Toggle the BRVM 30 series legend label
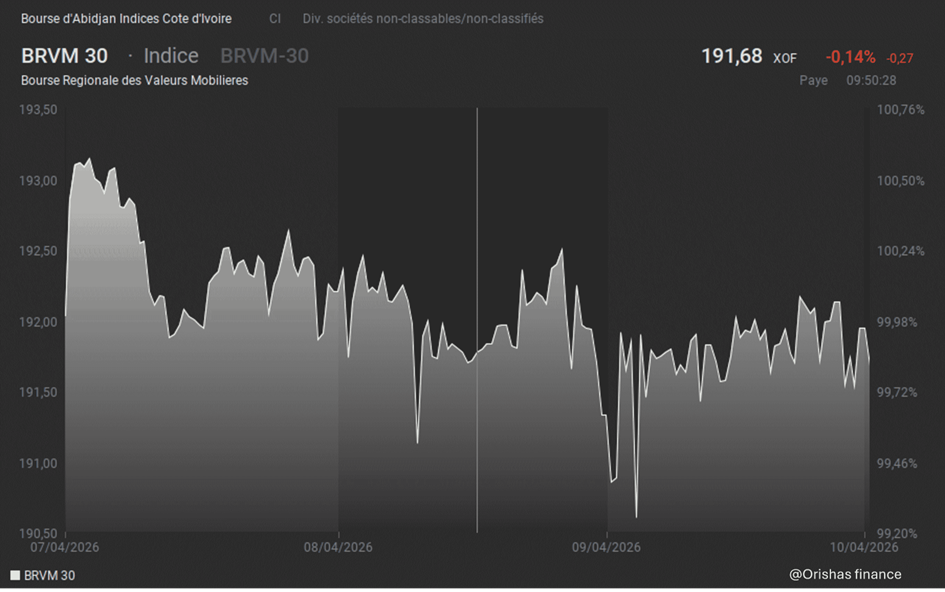The width and height of the screenshot is (945, 592). tap(49, 576)
